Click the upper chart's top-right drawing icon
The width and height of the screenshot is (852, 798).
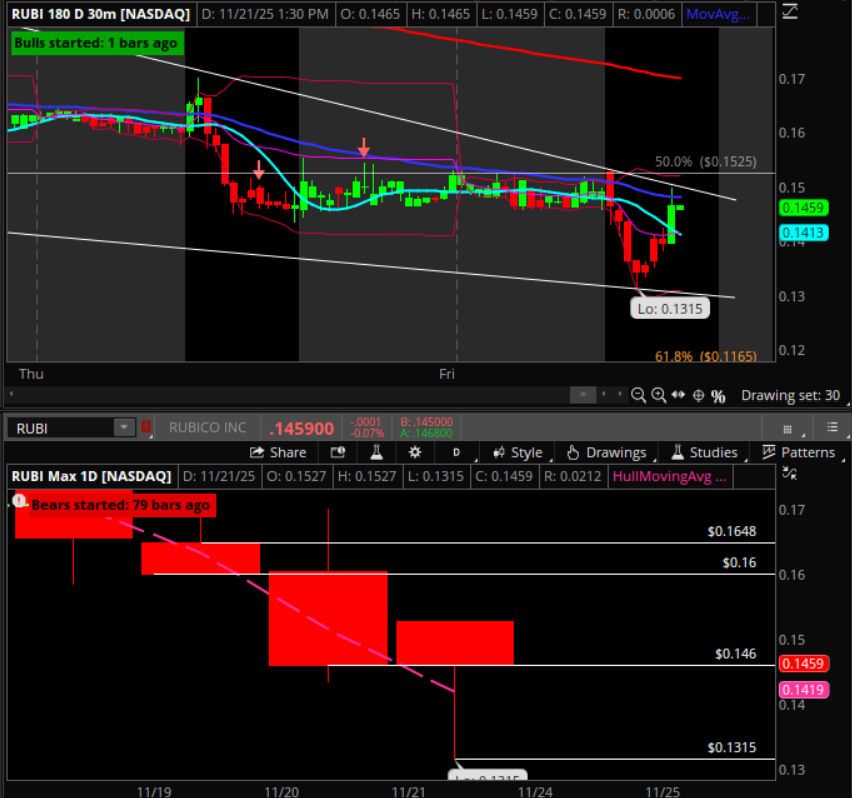pyautogui.click(x=790, y=11)
